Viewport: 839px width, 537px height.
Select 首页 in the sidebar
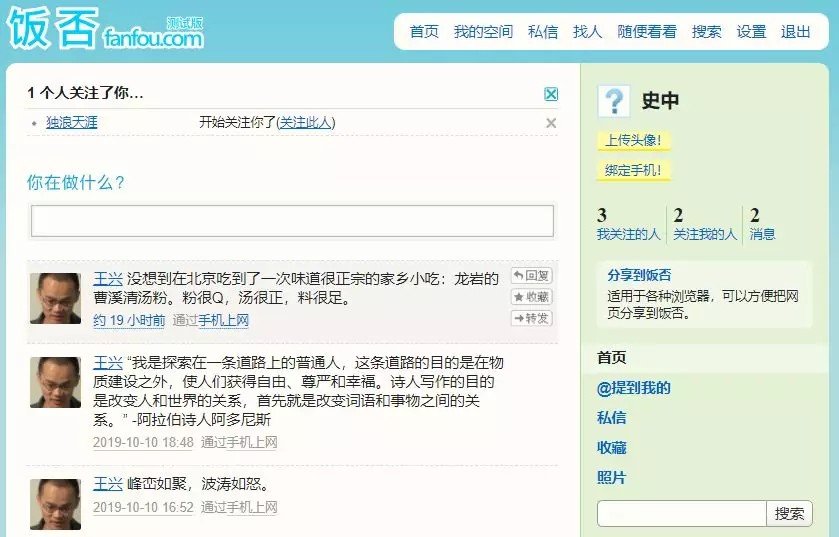click(612, 357)
